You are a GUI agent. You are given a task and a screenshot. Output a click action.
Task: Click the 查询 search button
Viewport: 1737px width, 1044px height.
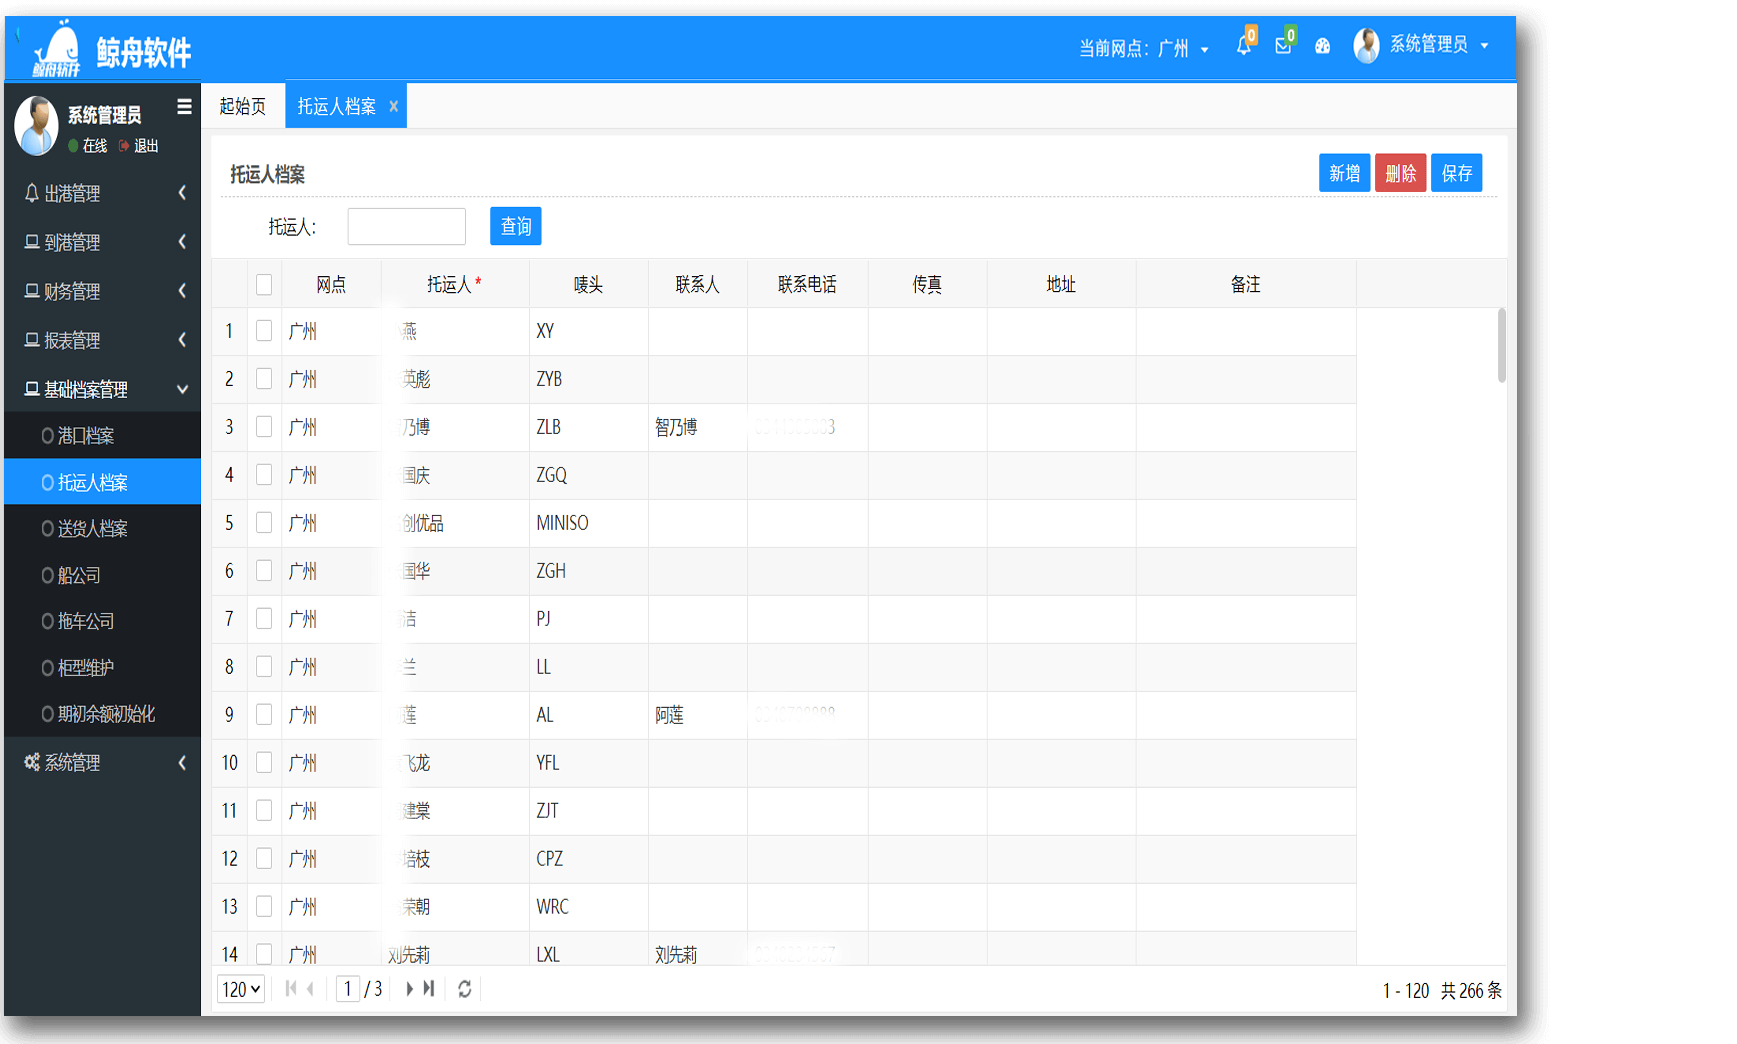pyautogui.click(x=515, y=226)
